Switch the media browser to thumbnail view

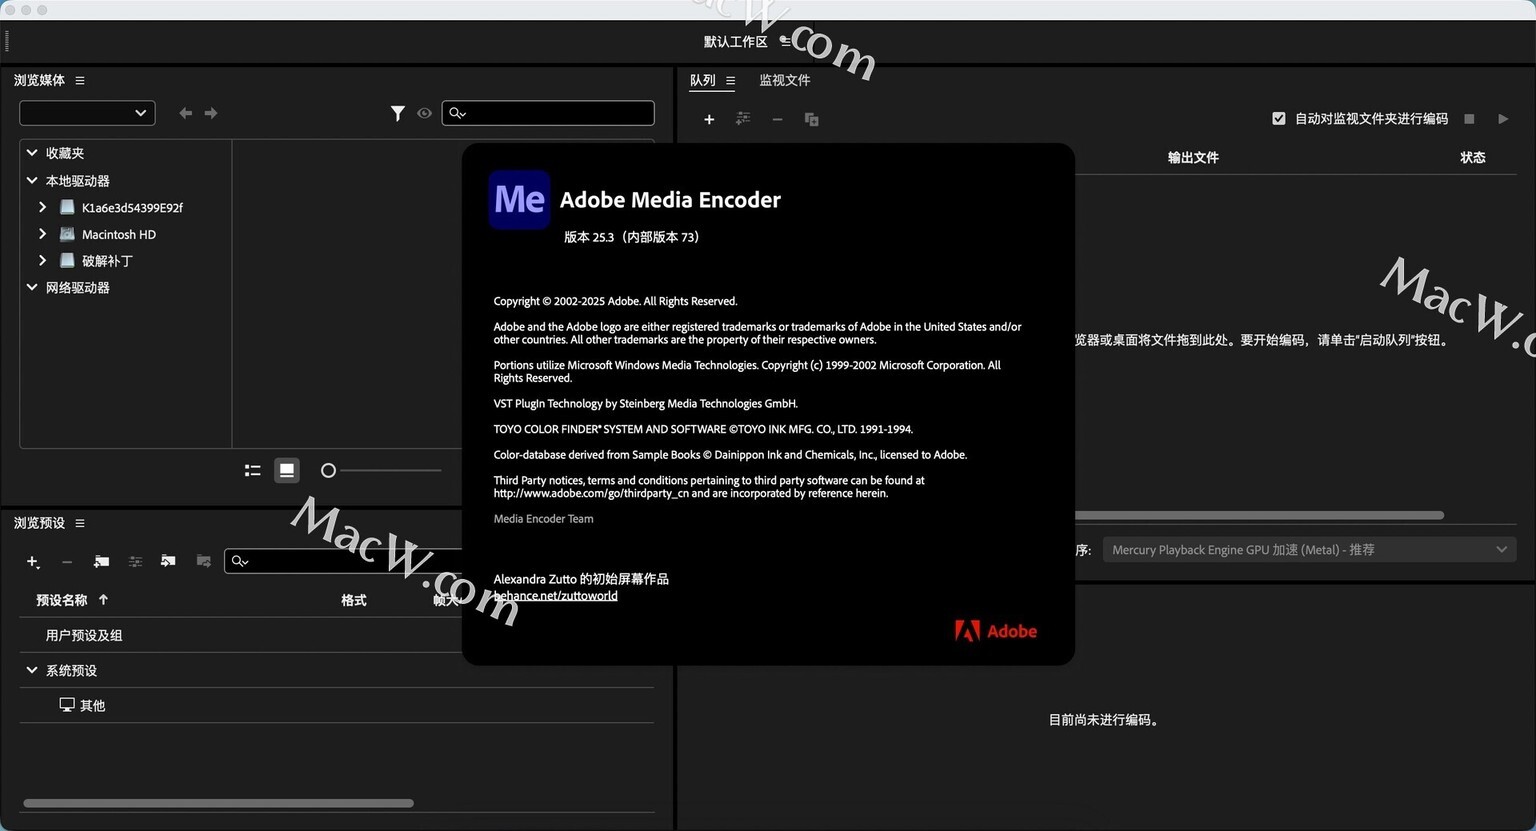287,470
